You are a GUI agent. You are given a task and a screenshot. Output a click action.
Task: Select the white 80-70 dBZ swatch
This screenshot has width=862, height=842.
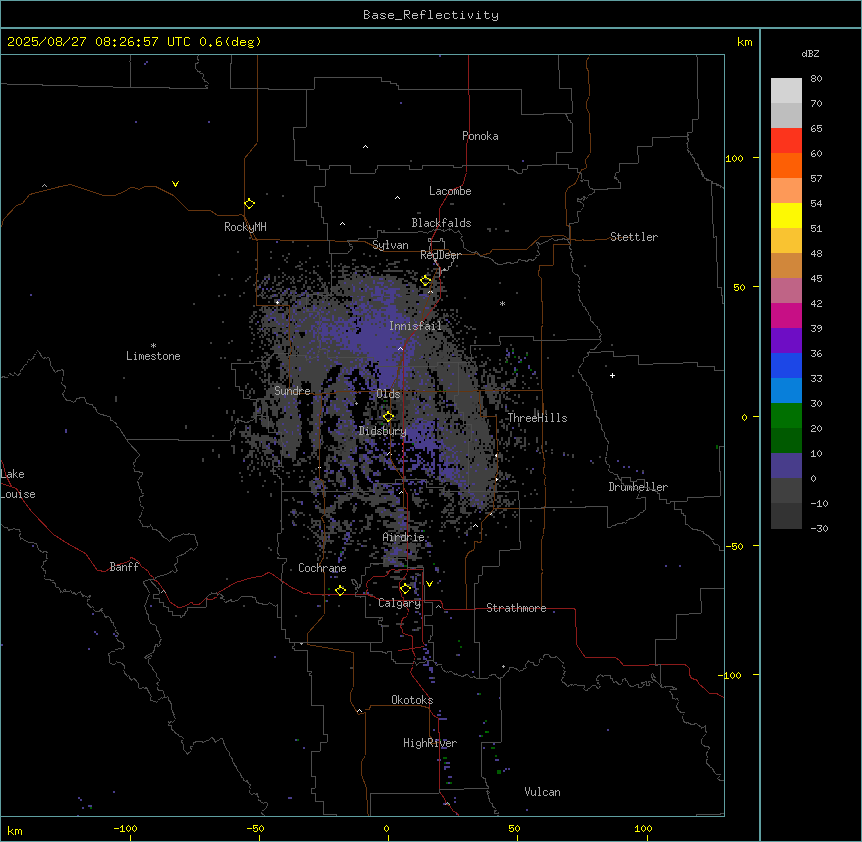pos(786,91)
